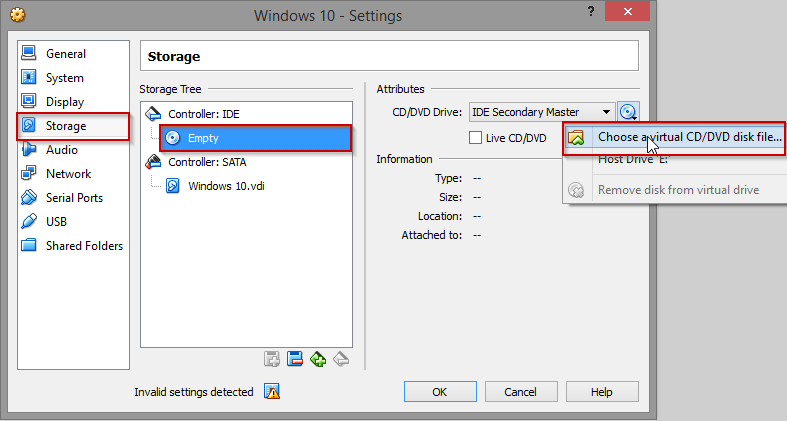Click the remove controller icon below storage tree
Screen dimensions: 787x421
pyautogui.click(x=341, y=359)
